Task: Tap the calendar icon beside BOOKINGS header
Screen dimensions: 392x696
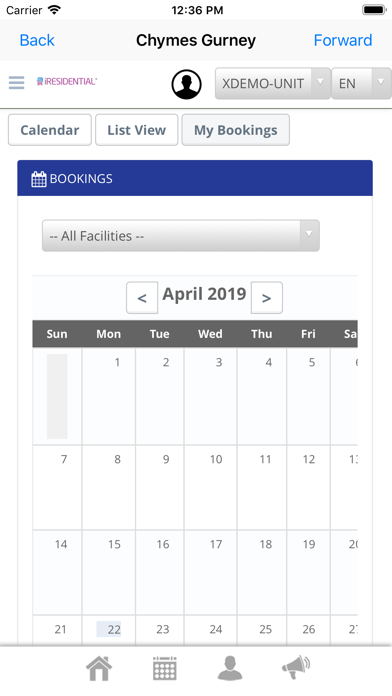Action: click(39, 179)
